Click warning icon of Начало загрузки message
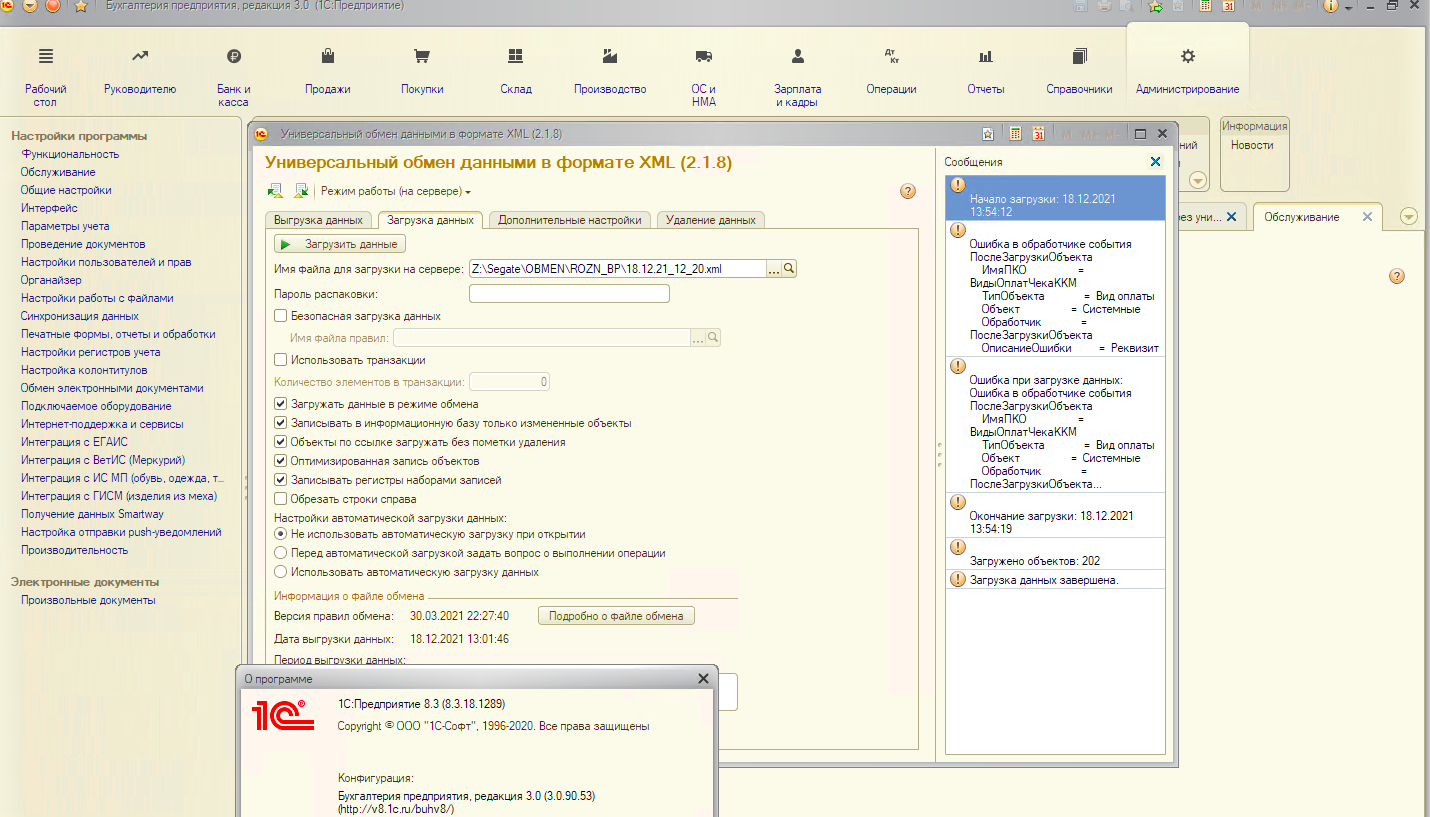The height and width of the screenshot is (817, 1430). [957, 185]
